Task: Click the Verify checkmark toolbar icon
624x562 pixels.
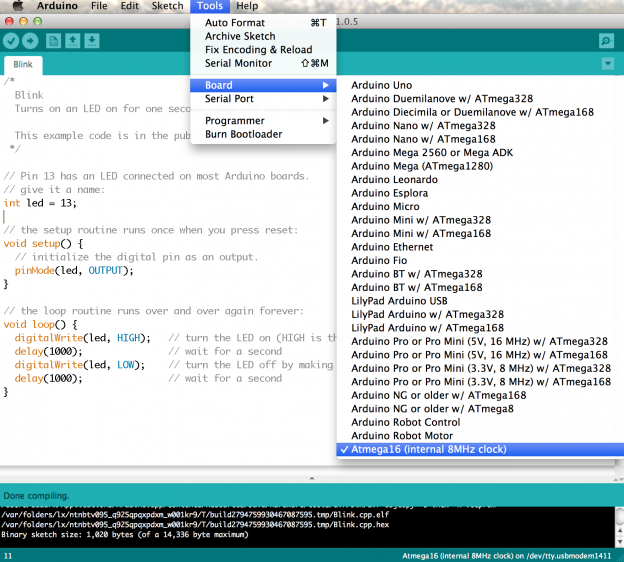Action: coord(12,41)
